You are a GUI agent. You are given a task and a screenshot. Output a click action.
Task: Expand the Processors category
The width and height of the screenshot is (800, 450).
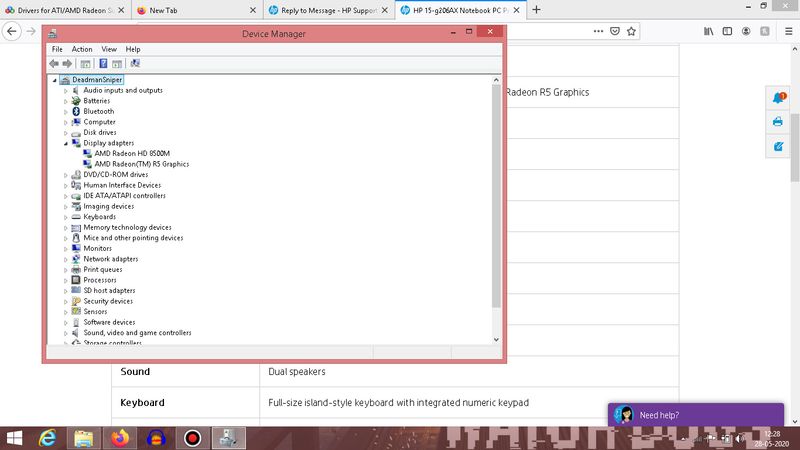click(65, 281)
